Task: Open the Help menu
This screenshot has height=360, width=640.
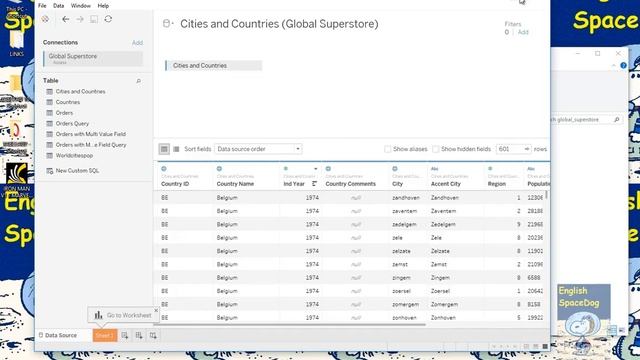Action: pyautogui.click(x=103, y=6)
